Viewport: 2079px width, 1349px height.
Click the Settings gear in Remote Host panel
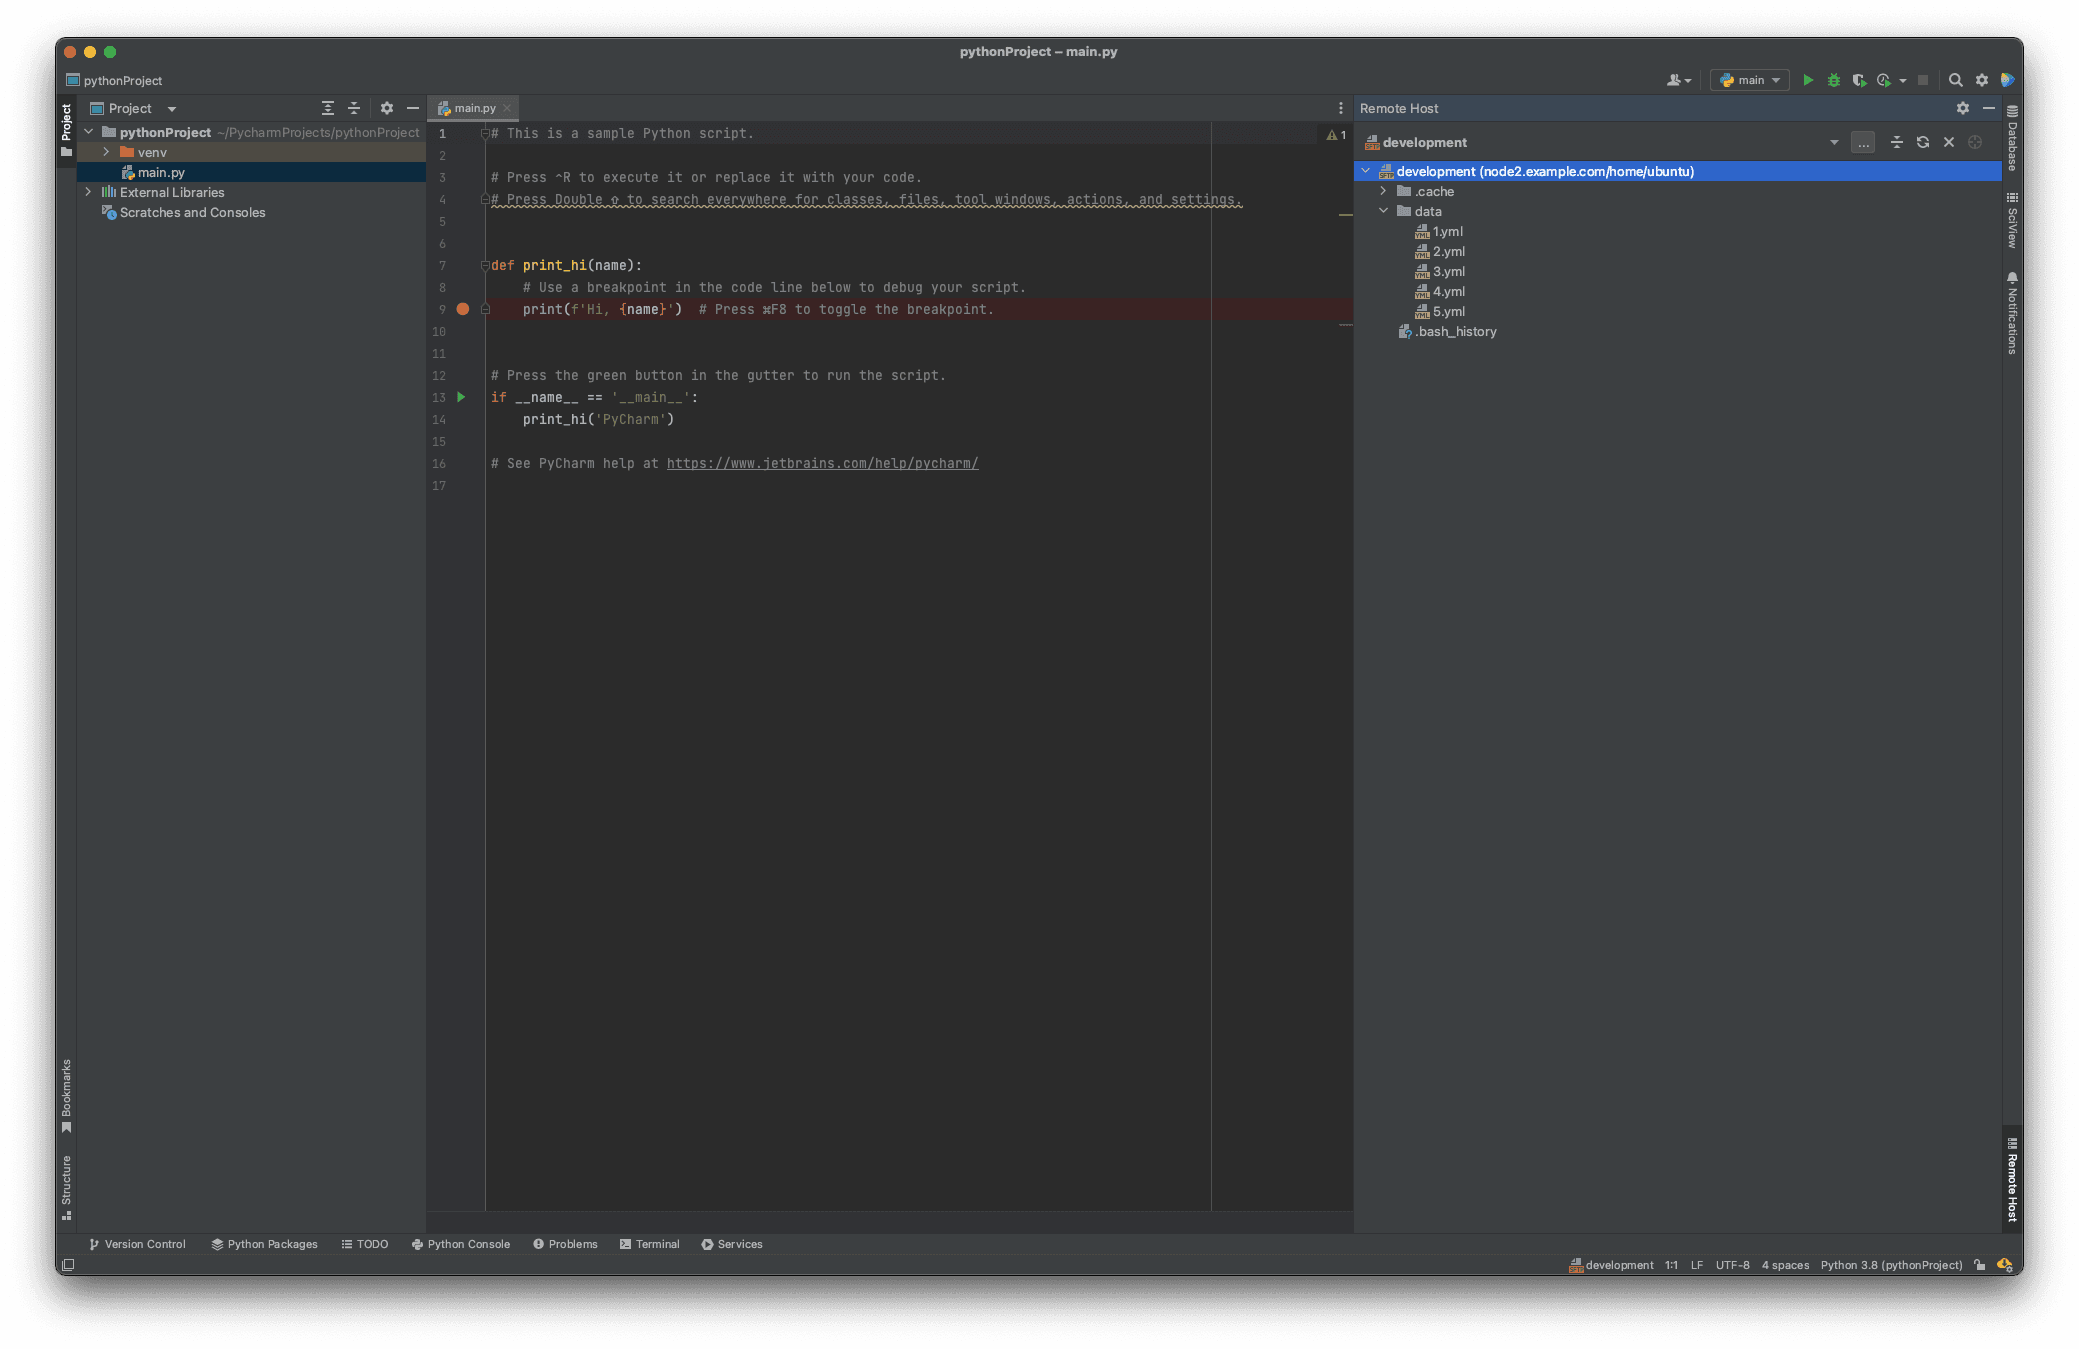[1962, 108]
